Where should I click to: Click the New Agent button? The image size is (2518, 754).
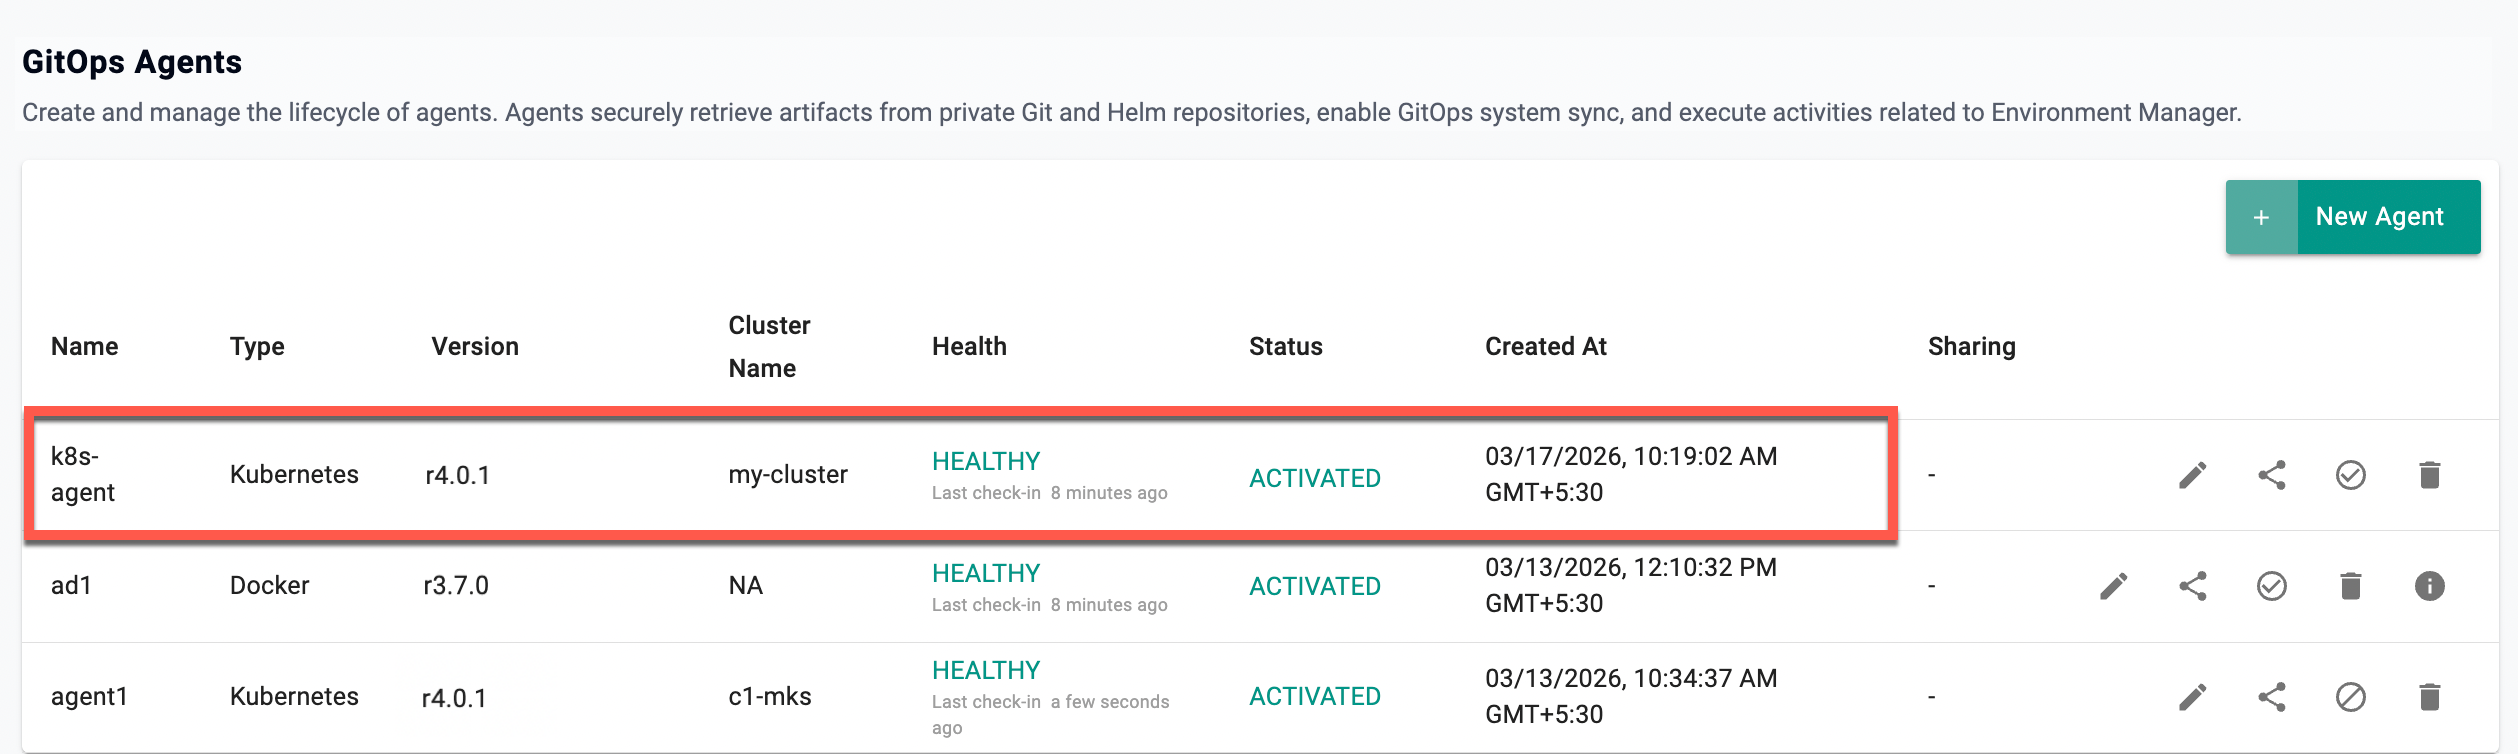(x=2378, y=217)
